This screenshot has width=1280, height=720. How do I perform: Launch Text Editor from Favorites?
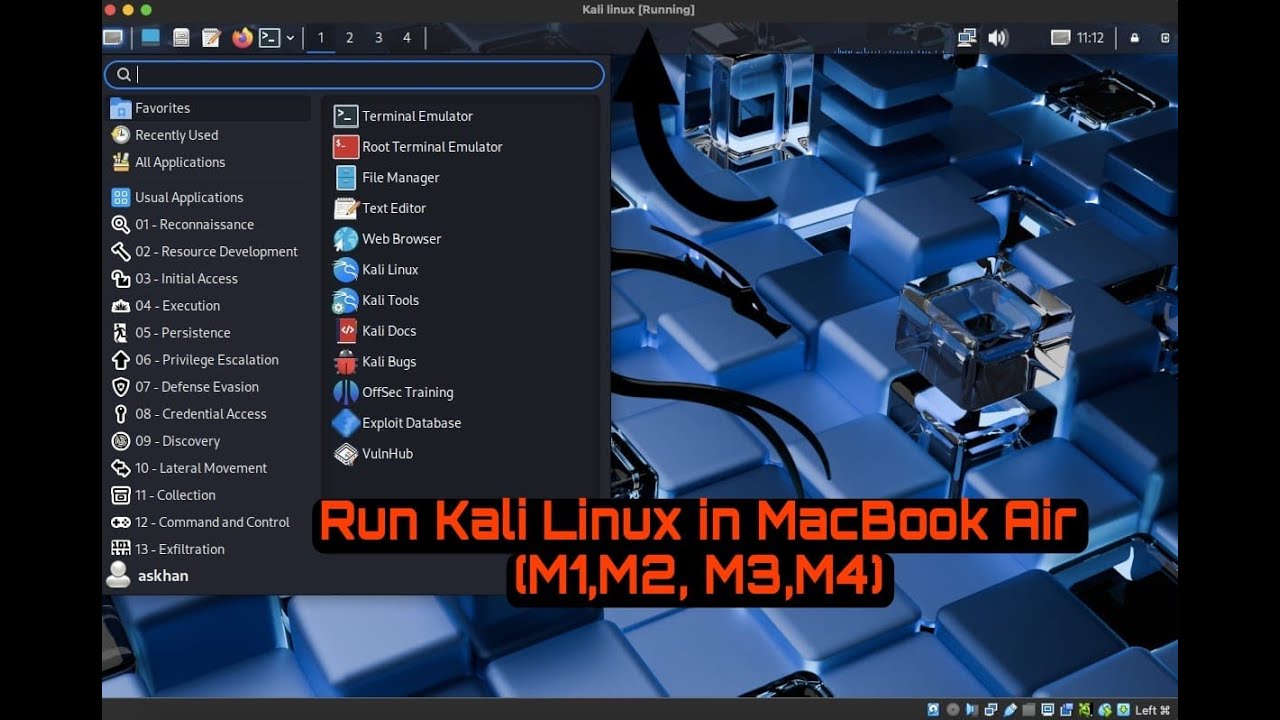380,208
